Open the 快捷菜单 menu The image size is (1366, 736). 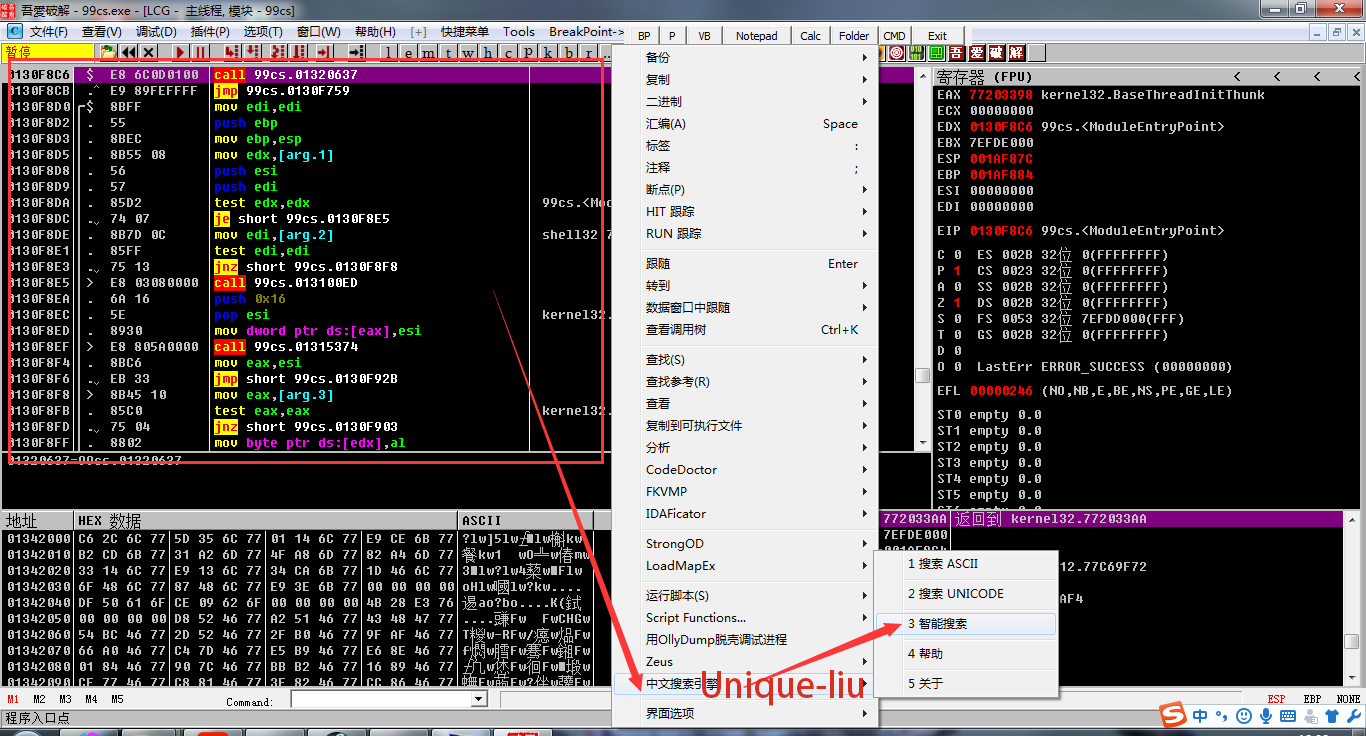pyautogui.click(x=464, y=32)
